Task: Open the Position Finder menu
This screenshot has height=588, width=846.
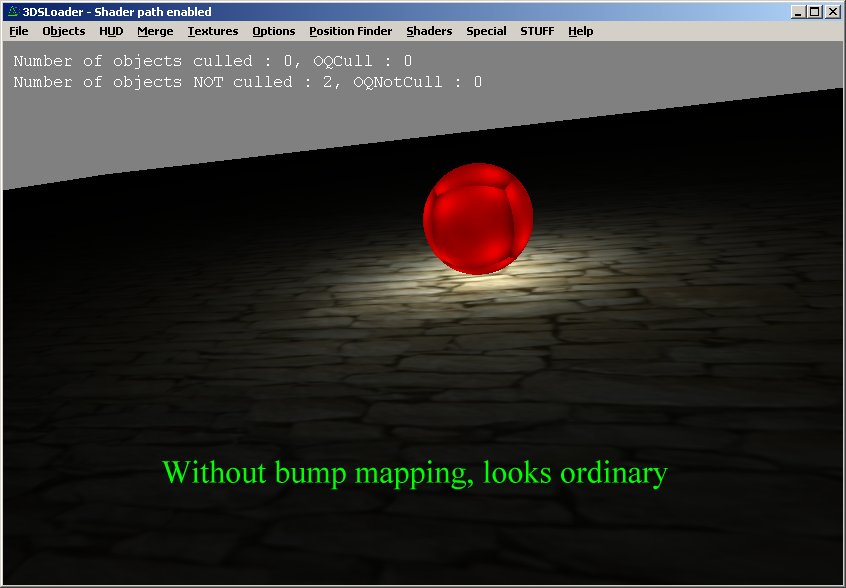Action: pyautogui.click(x=351, y=31)
